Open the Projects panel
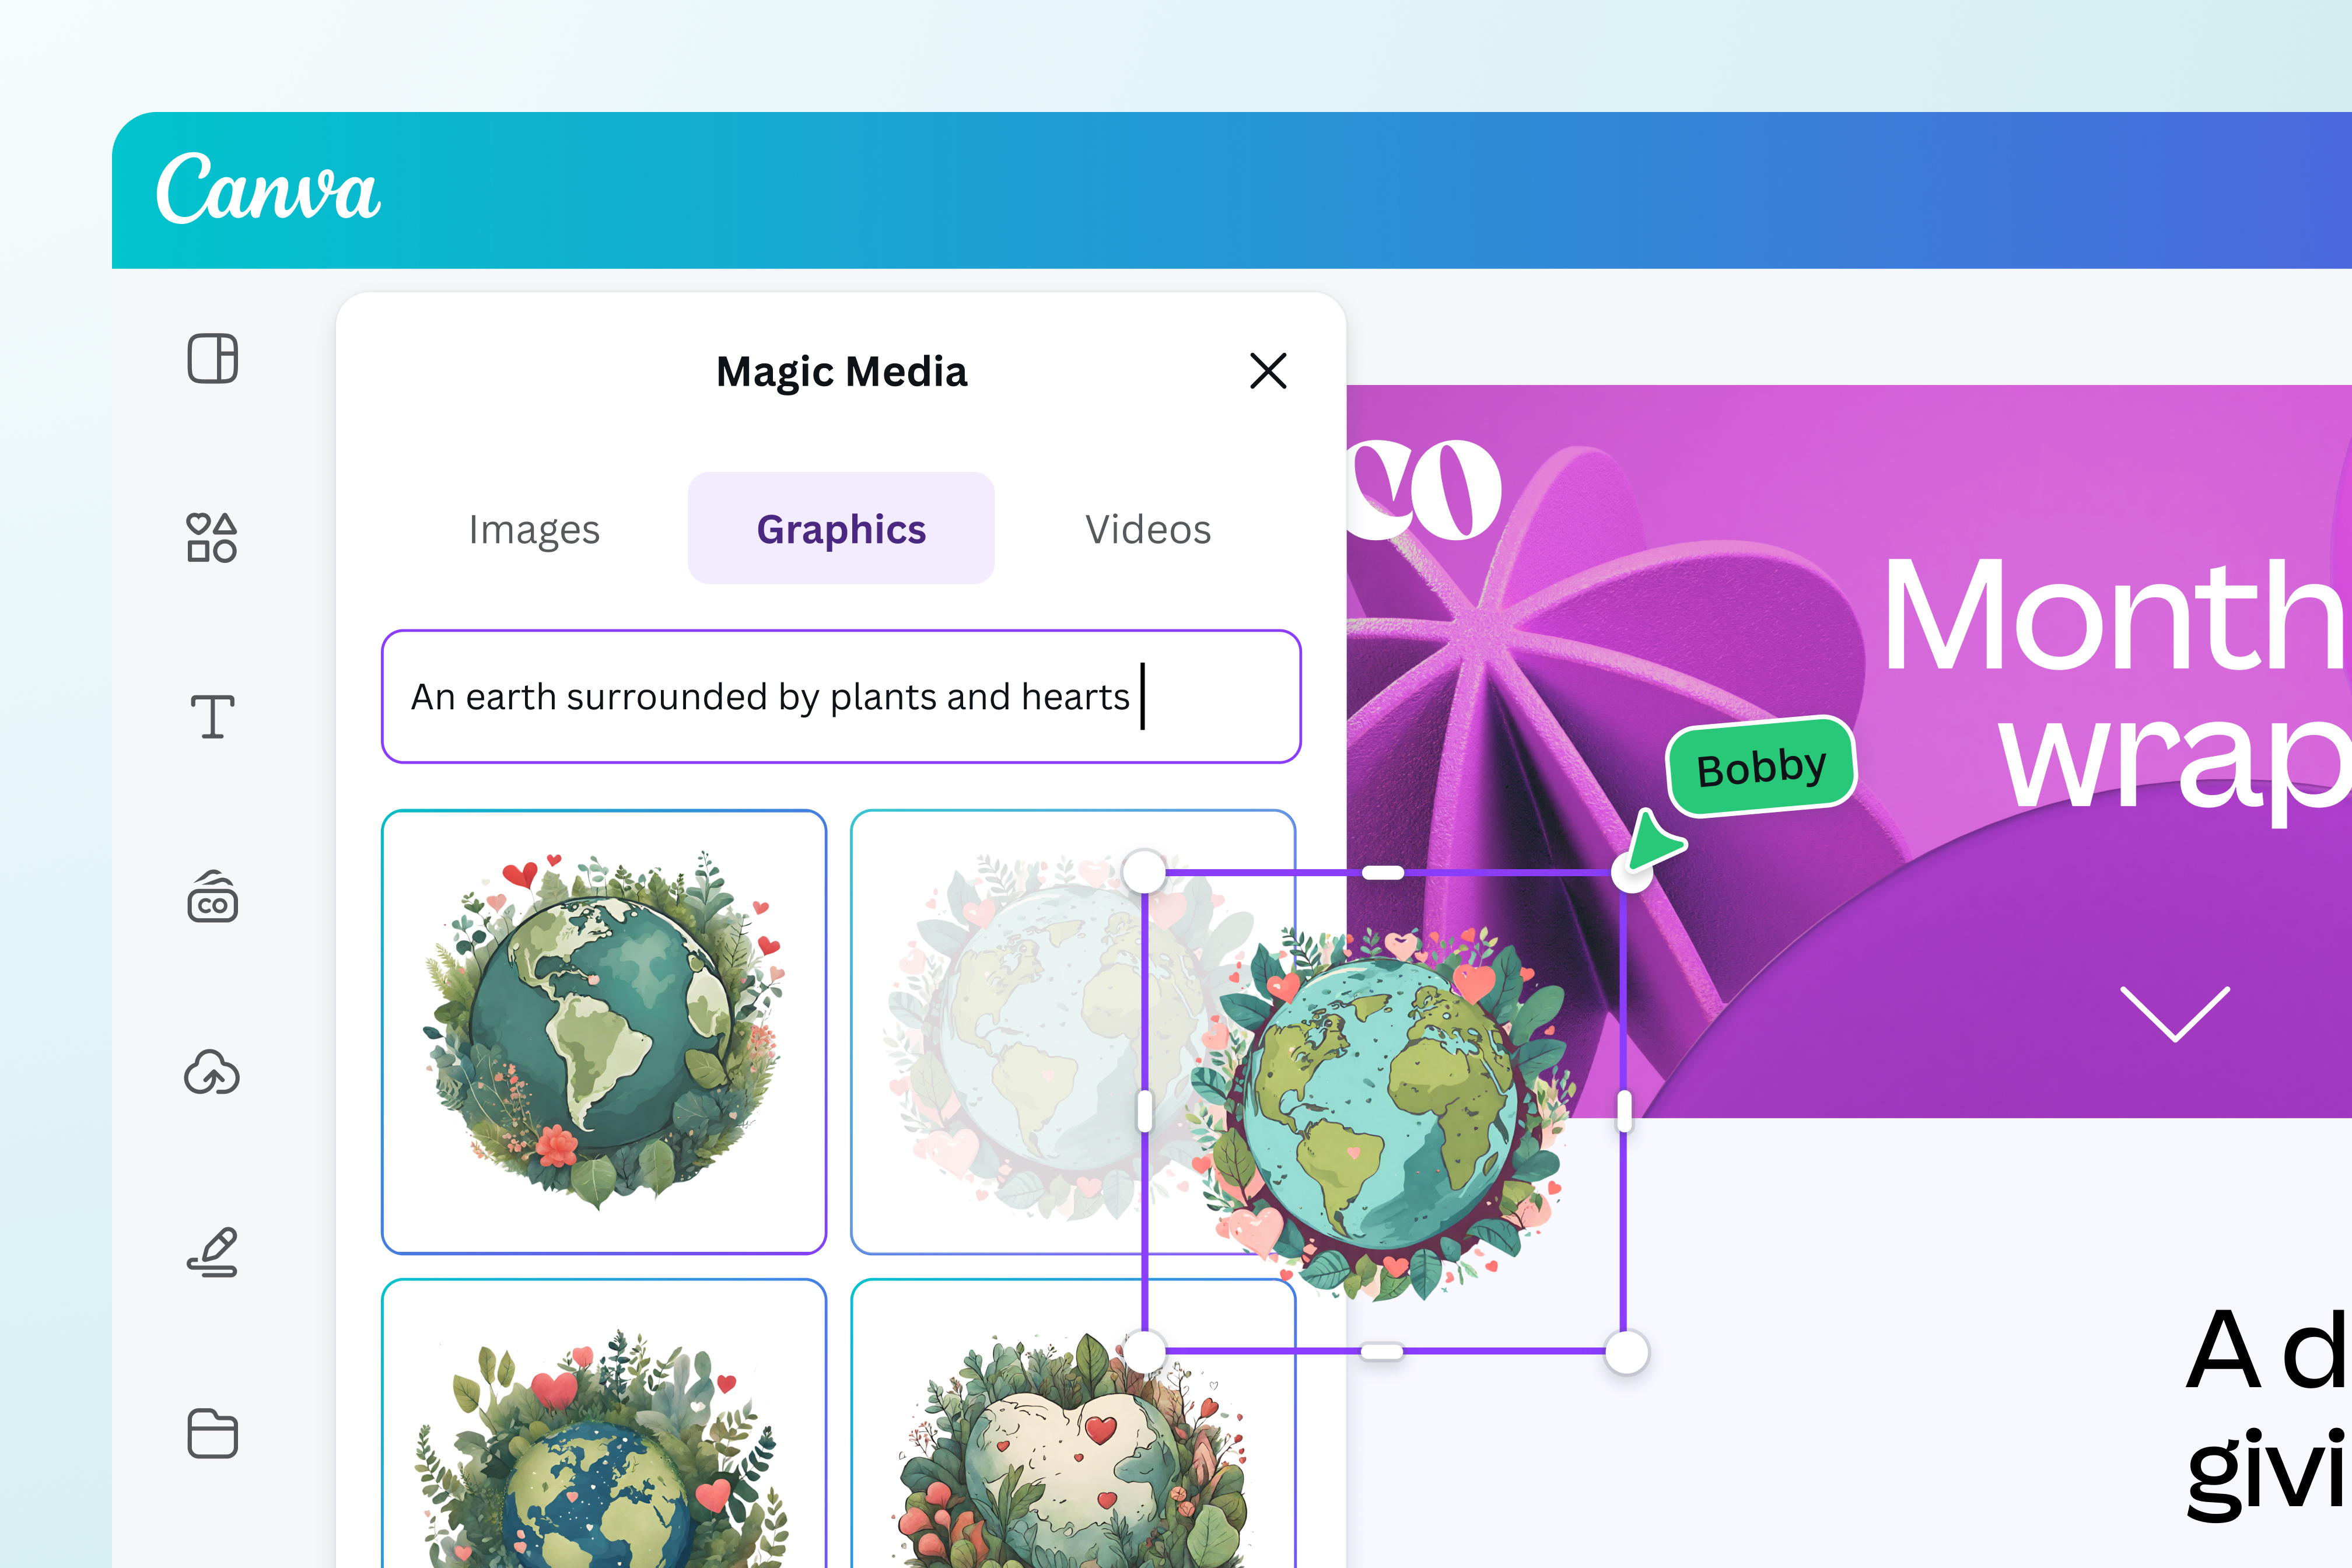 [212, 1434]
